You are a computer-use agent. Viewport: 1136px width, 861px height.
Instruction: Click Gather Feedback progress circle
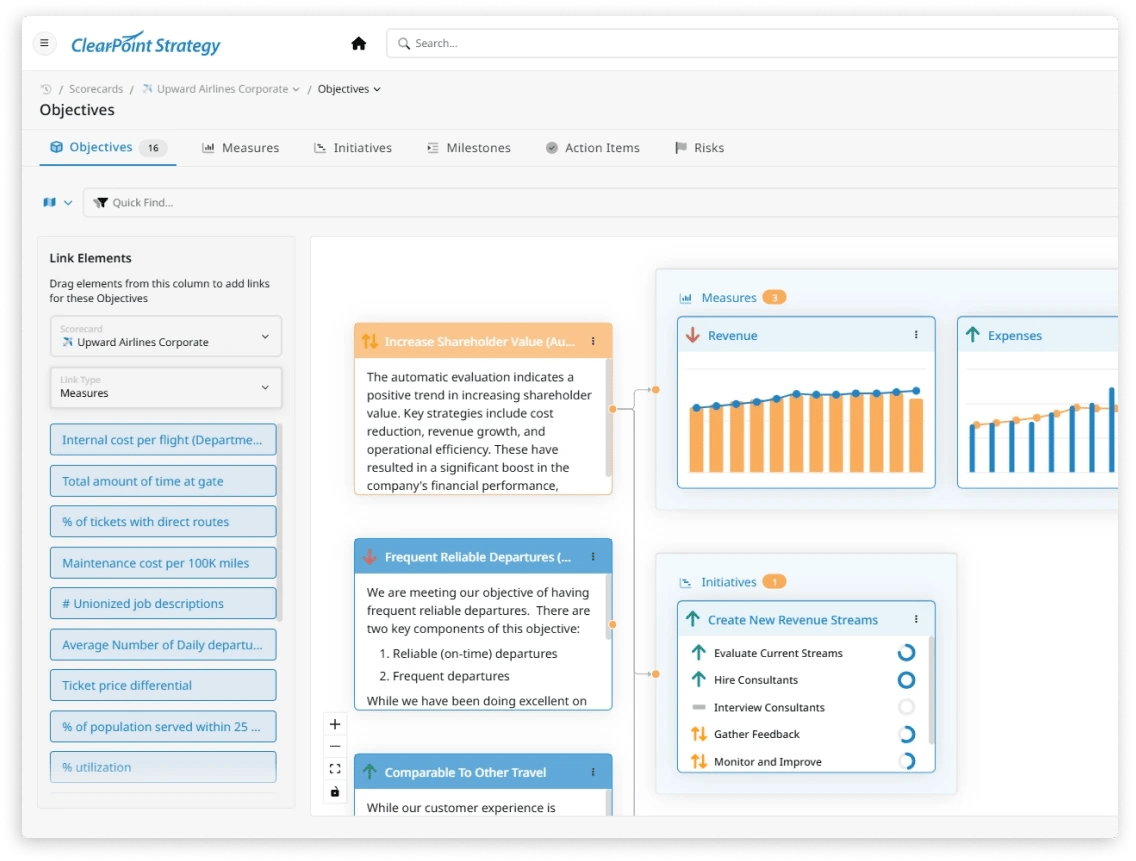click(906, 734)
